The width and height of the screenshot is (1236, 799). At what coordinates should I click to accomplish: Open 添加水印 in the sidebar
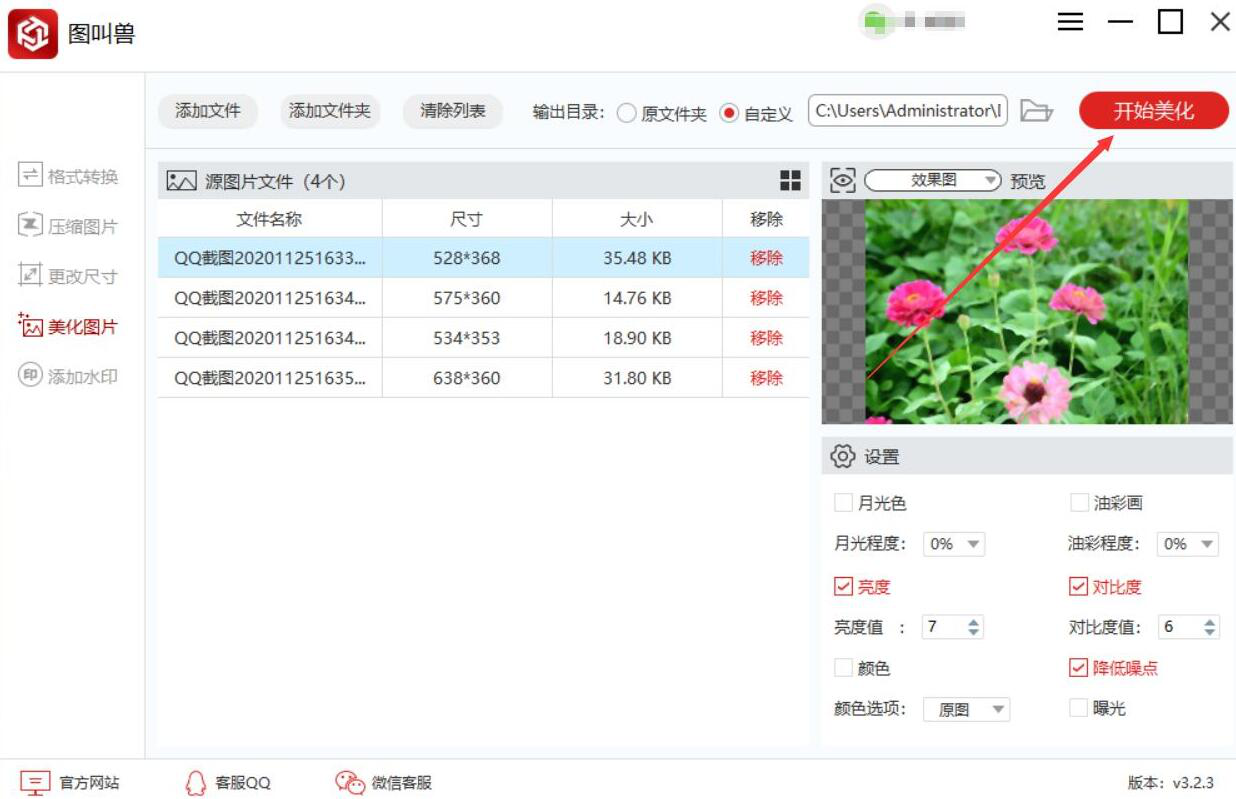click(68, 376)
